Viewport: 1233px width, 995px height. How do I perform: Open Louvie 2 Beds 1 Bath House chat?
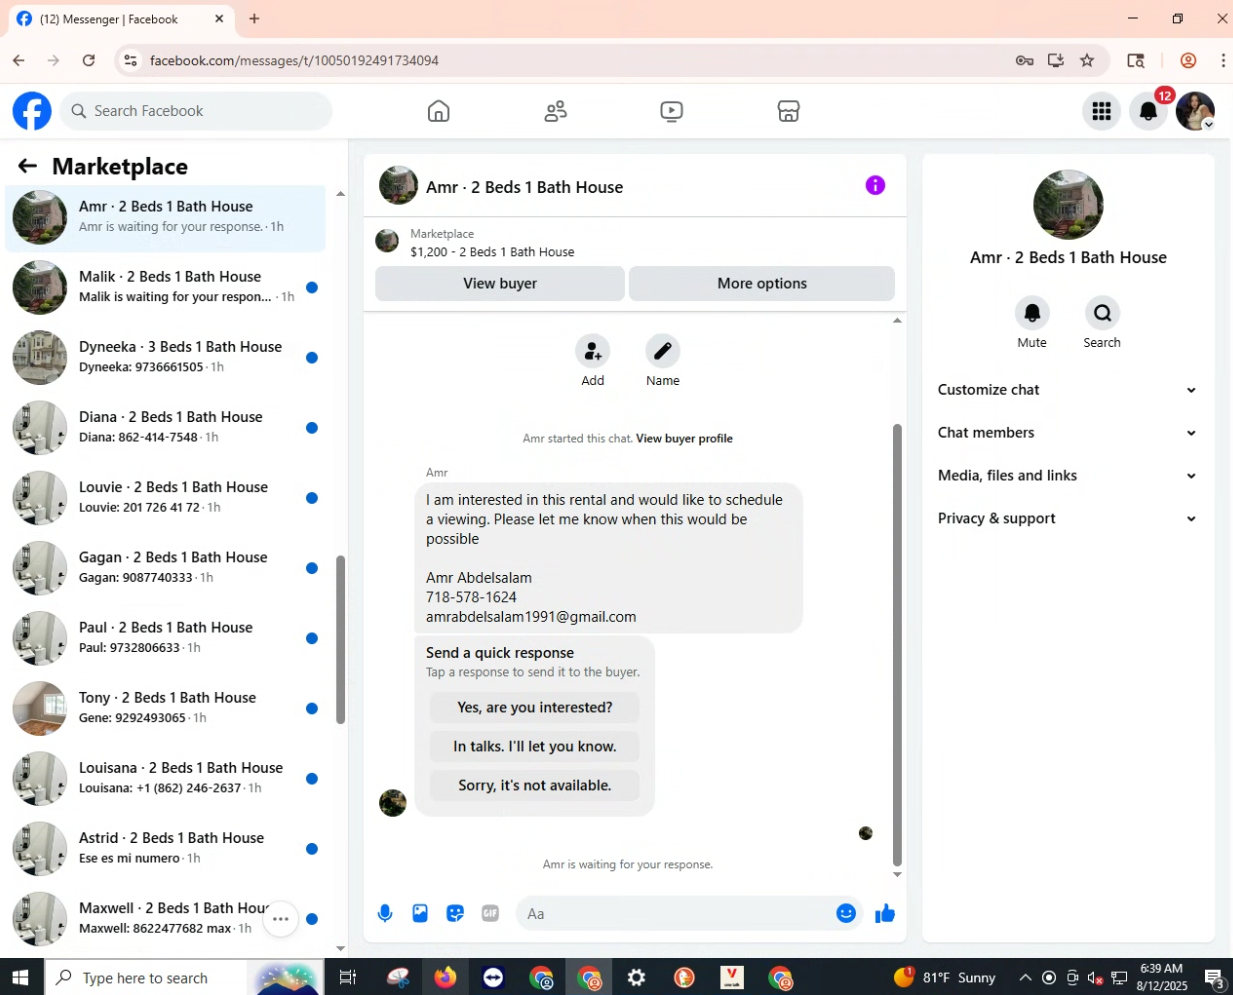point(165,497)
